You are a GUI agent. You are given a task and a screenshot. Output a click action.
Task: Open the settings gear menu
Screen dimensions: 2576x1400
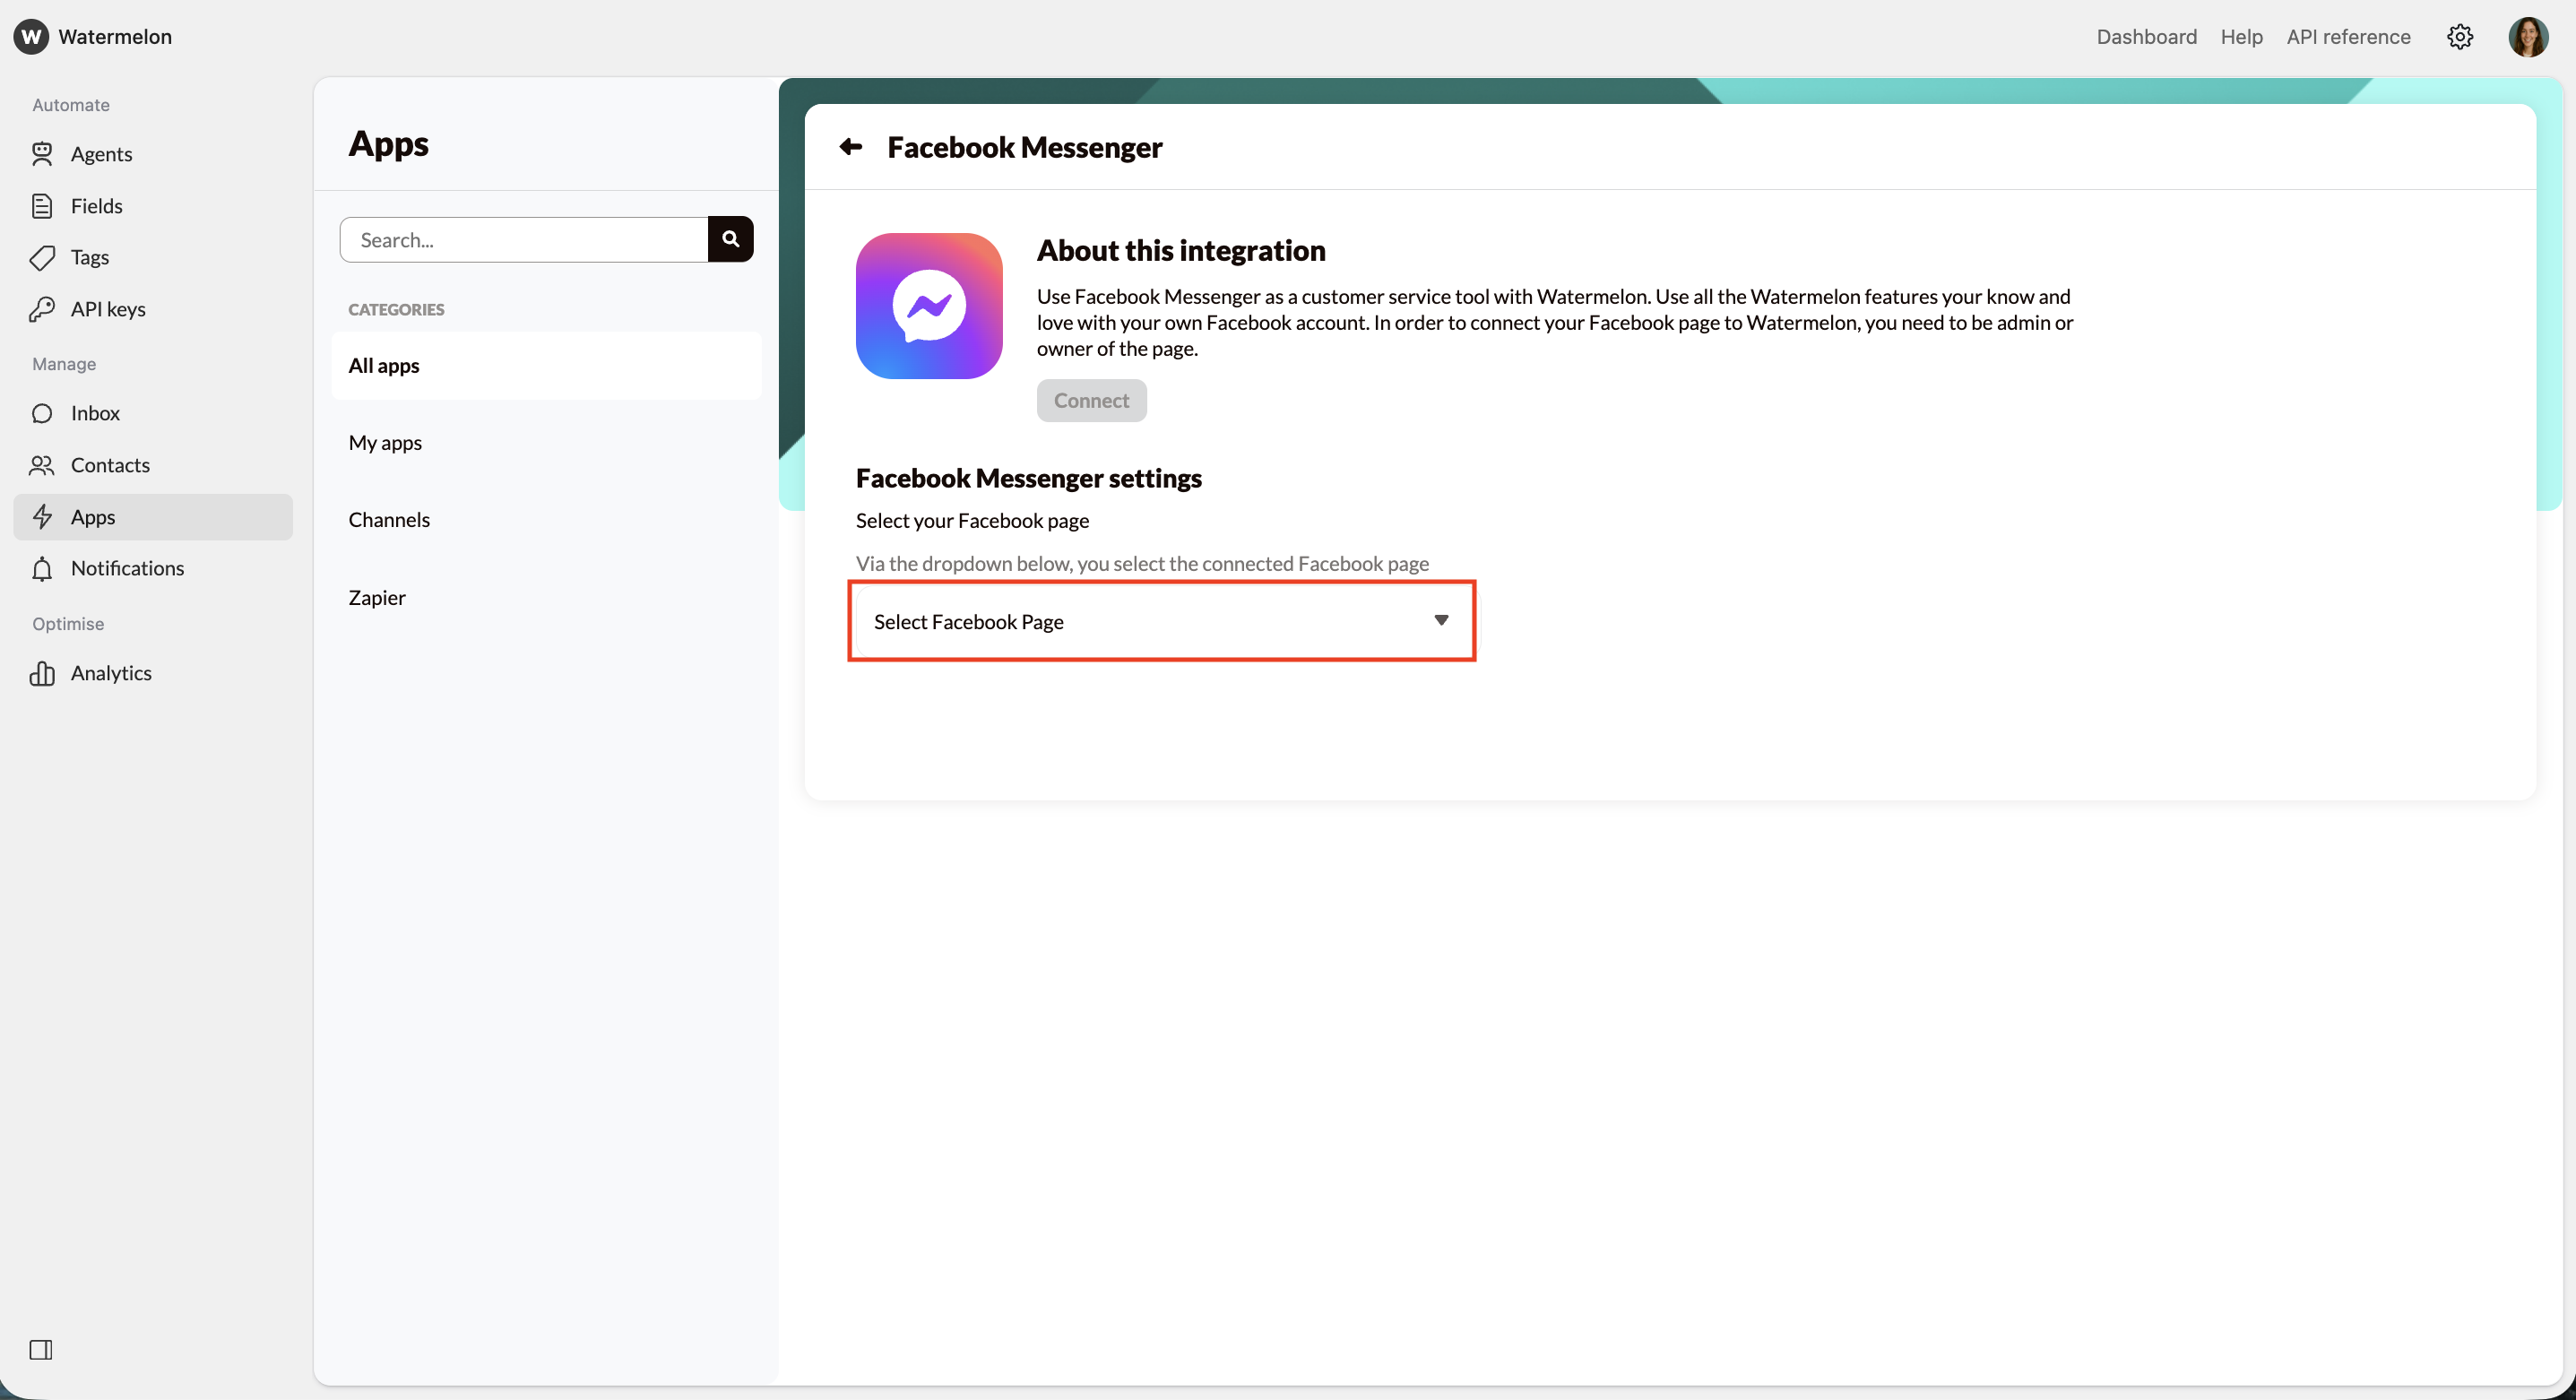(x=2460, y=37)
